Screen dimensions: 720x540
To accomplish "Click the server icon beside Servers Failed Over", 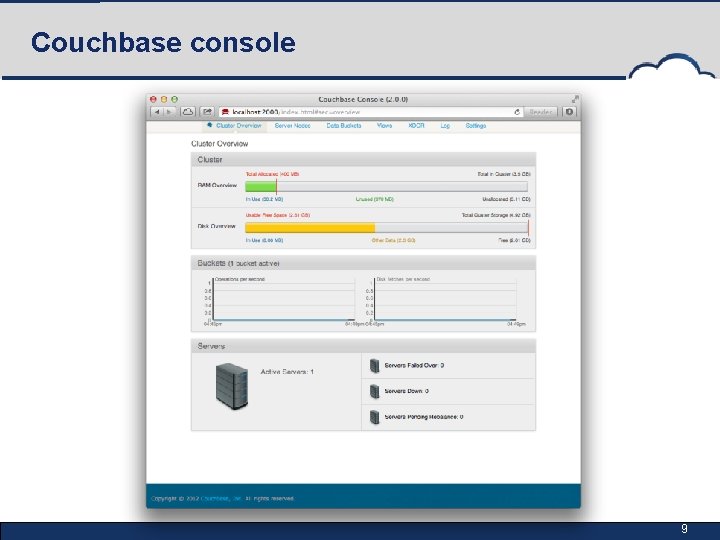I will pos(375,366).
